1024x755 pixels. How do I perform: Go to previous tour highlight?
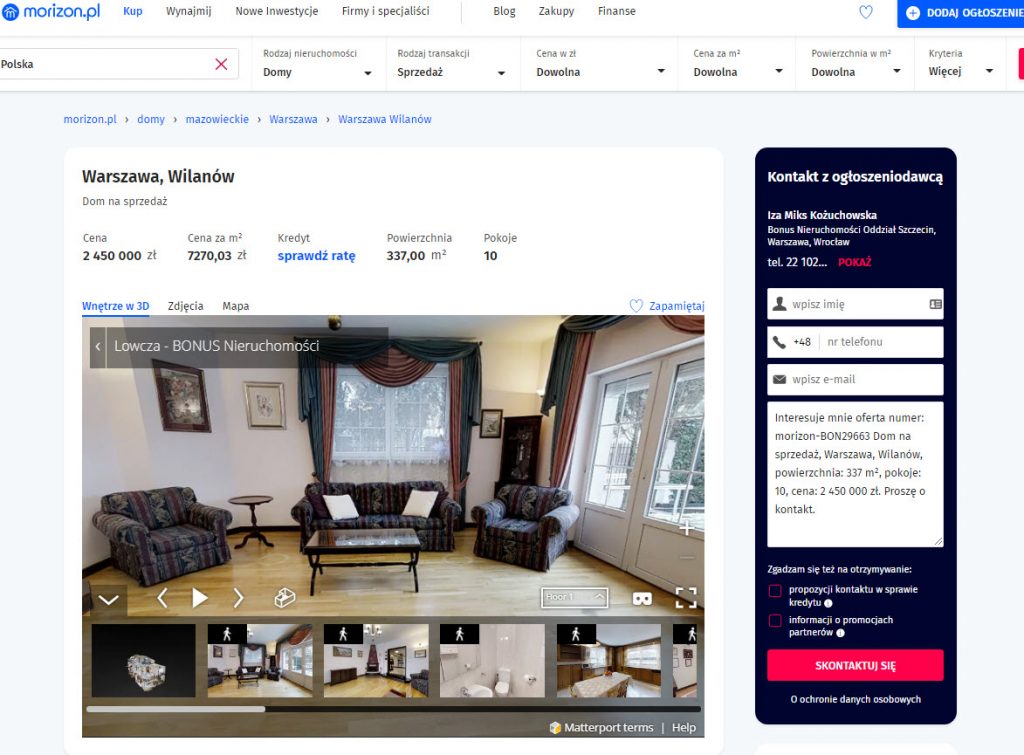click(162, 598)
